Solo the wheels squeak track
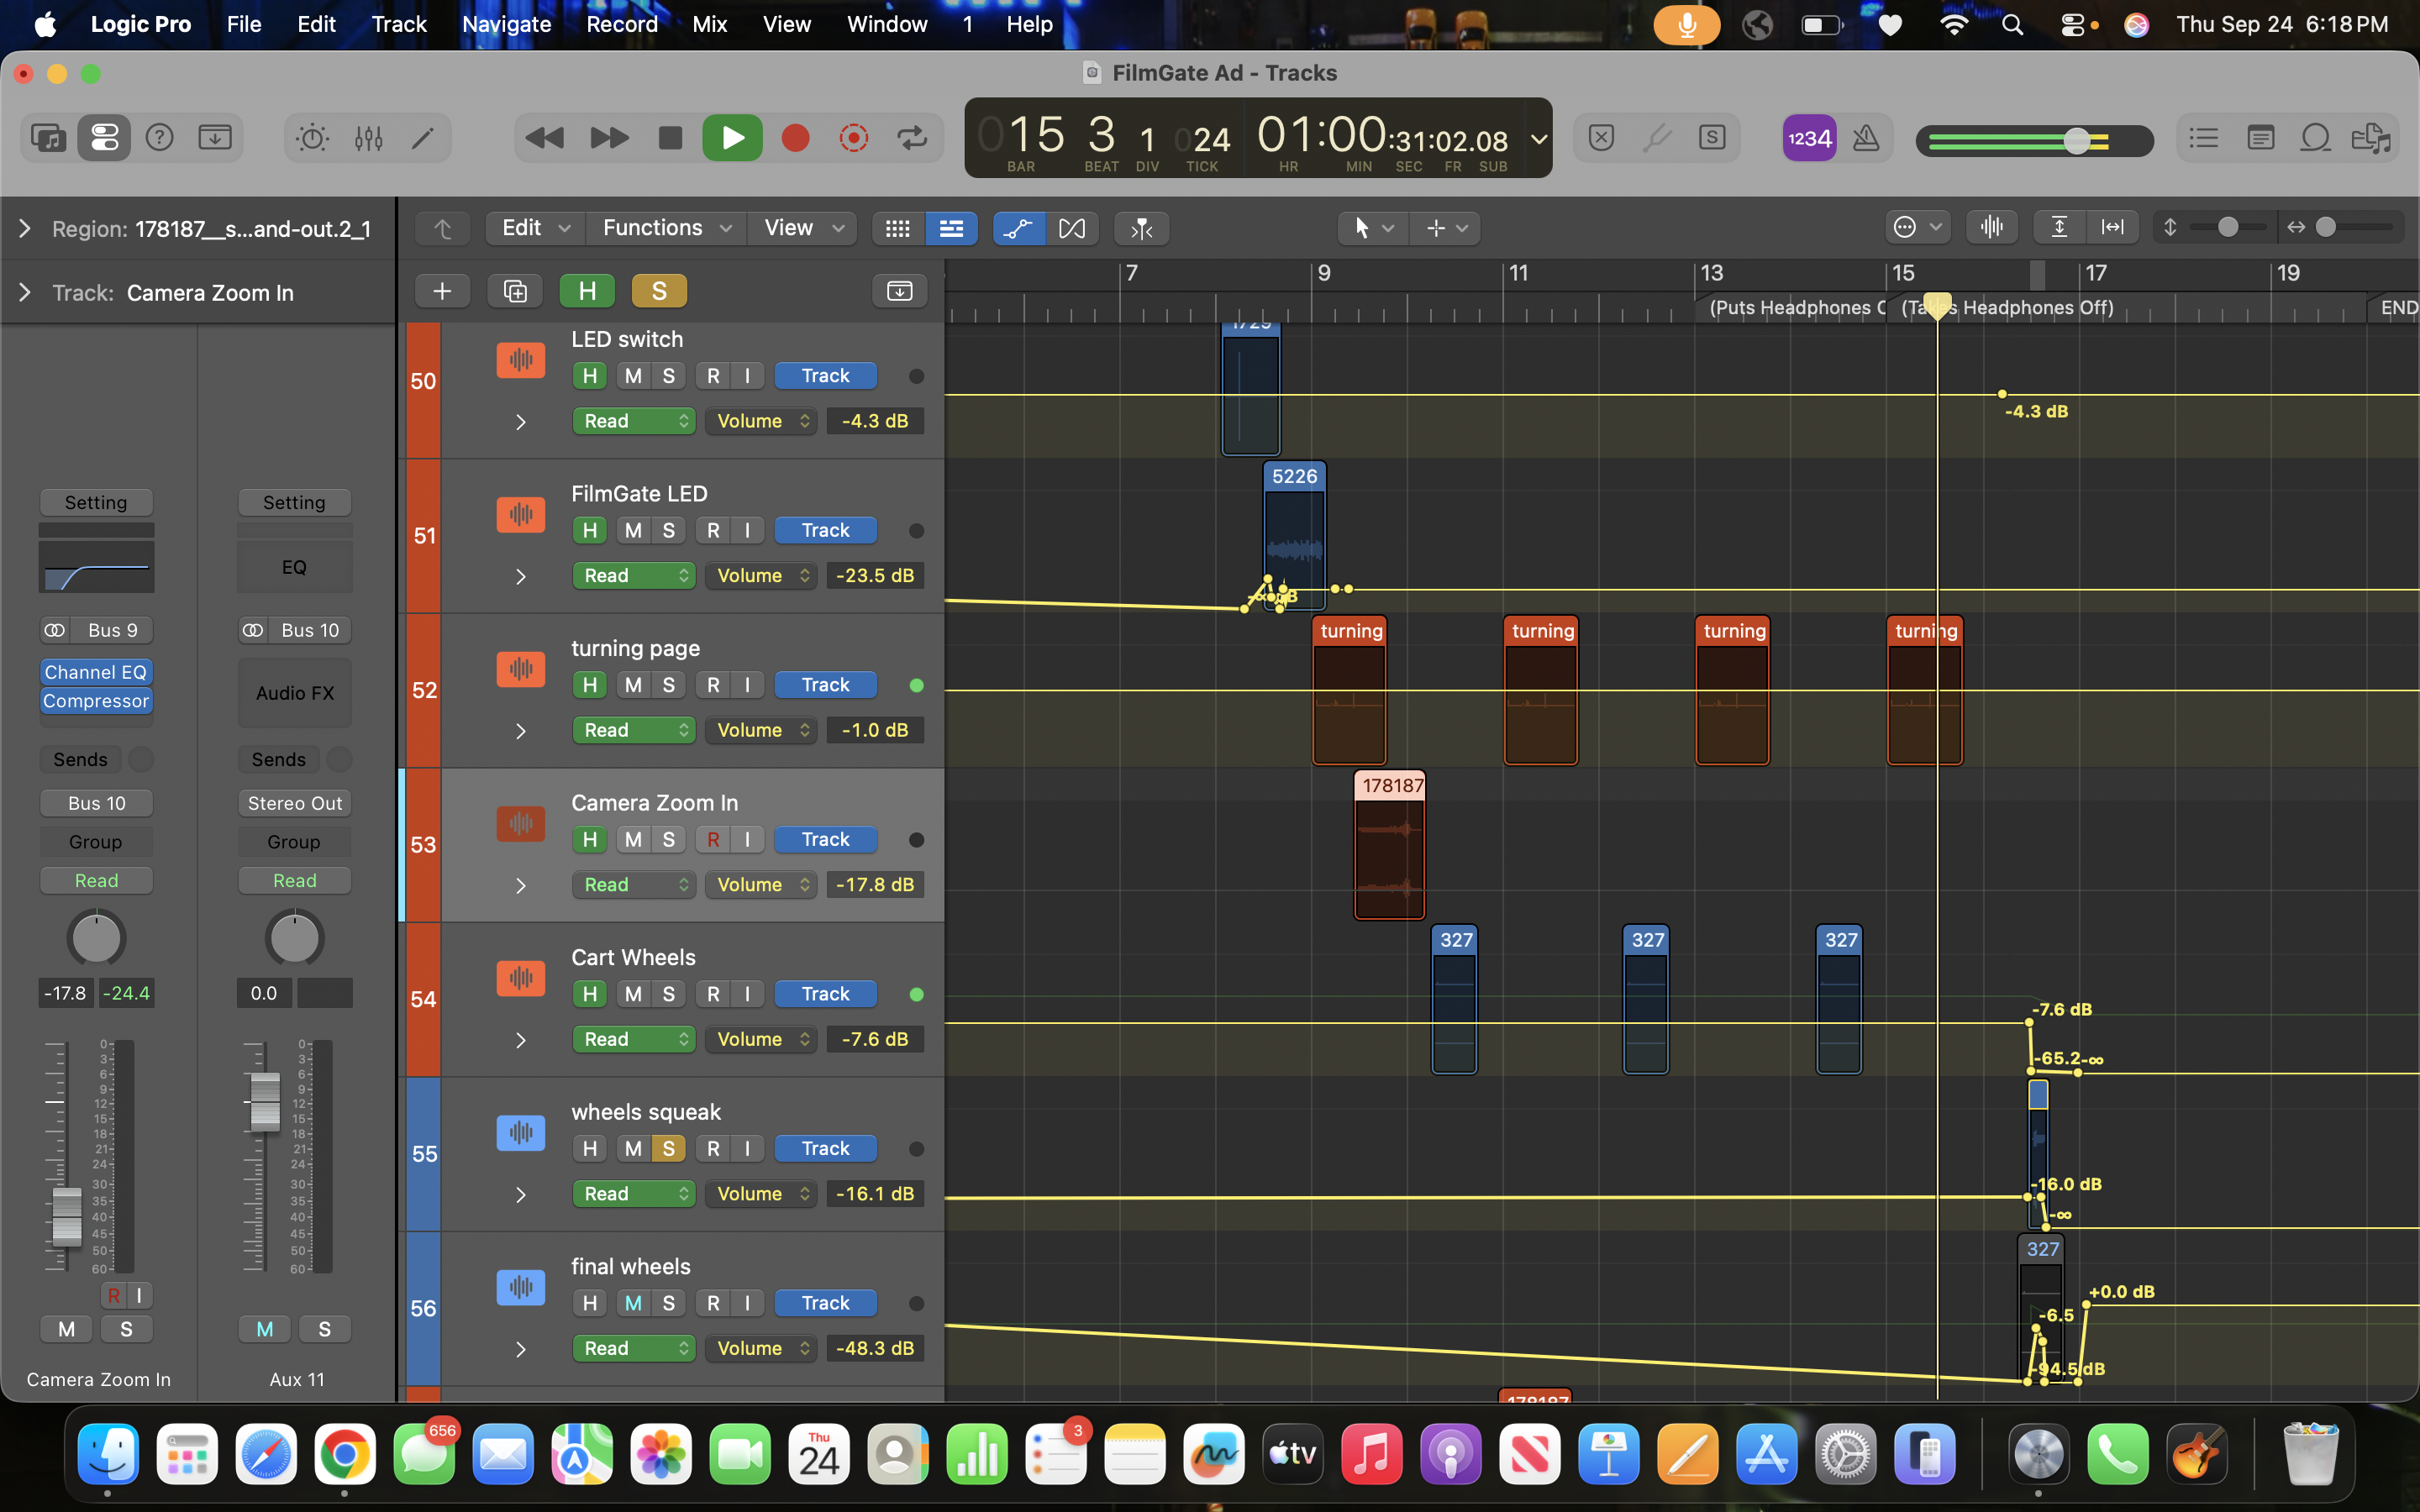The image size is (2420, 1512). [668, 1149]
